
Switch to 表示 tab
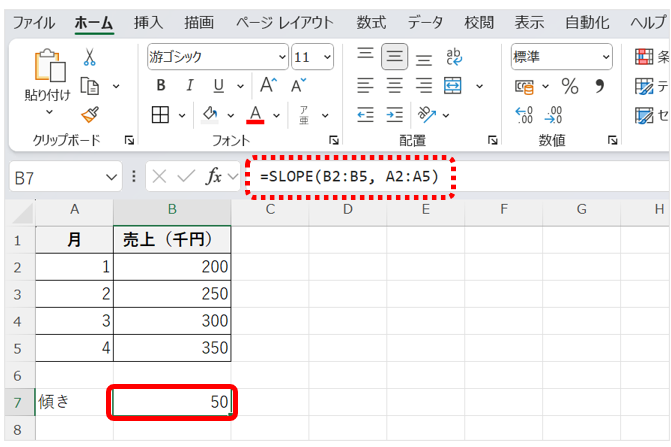[529, 23]
